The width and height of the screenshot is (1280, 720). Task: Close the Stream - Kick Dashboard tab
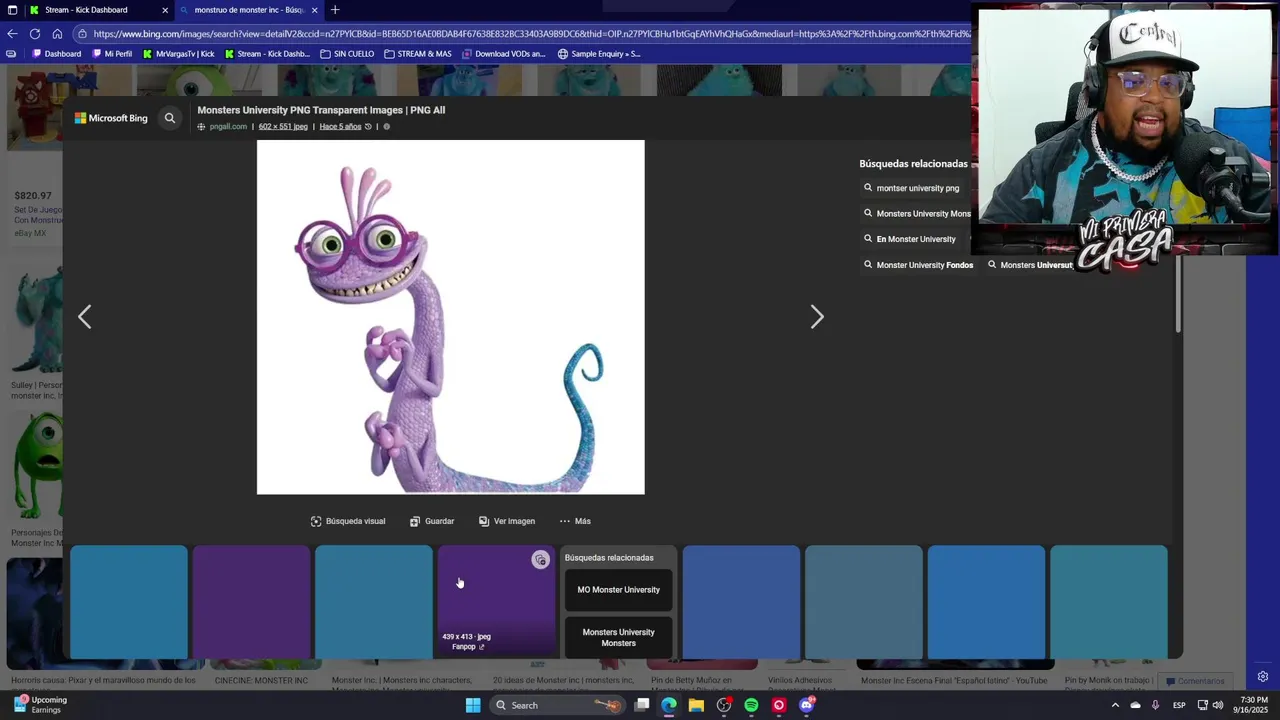point(165,10)
